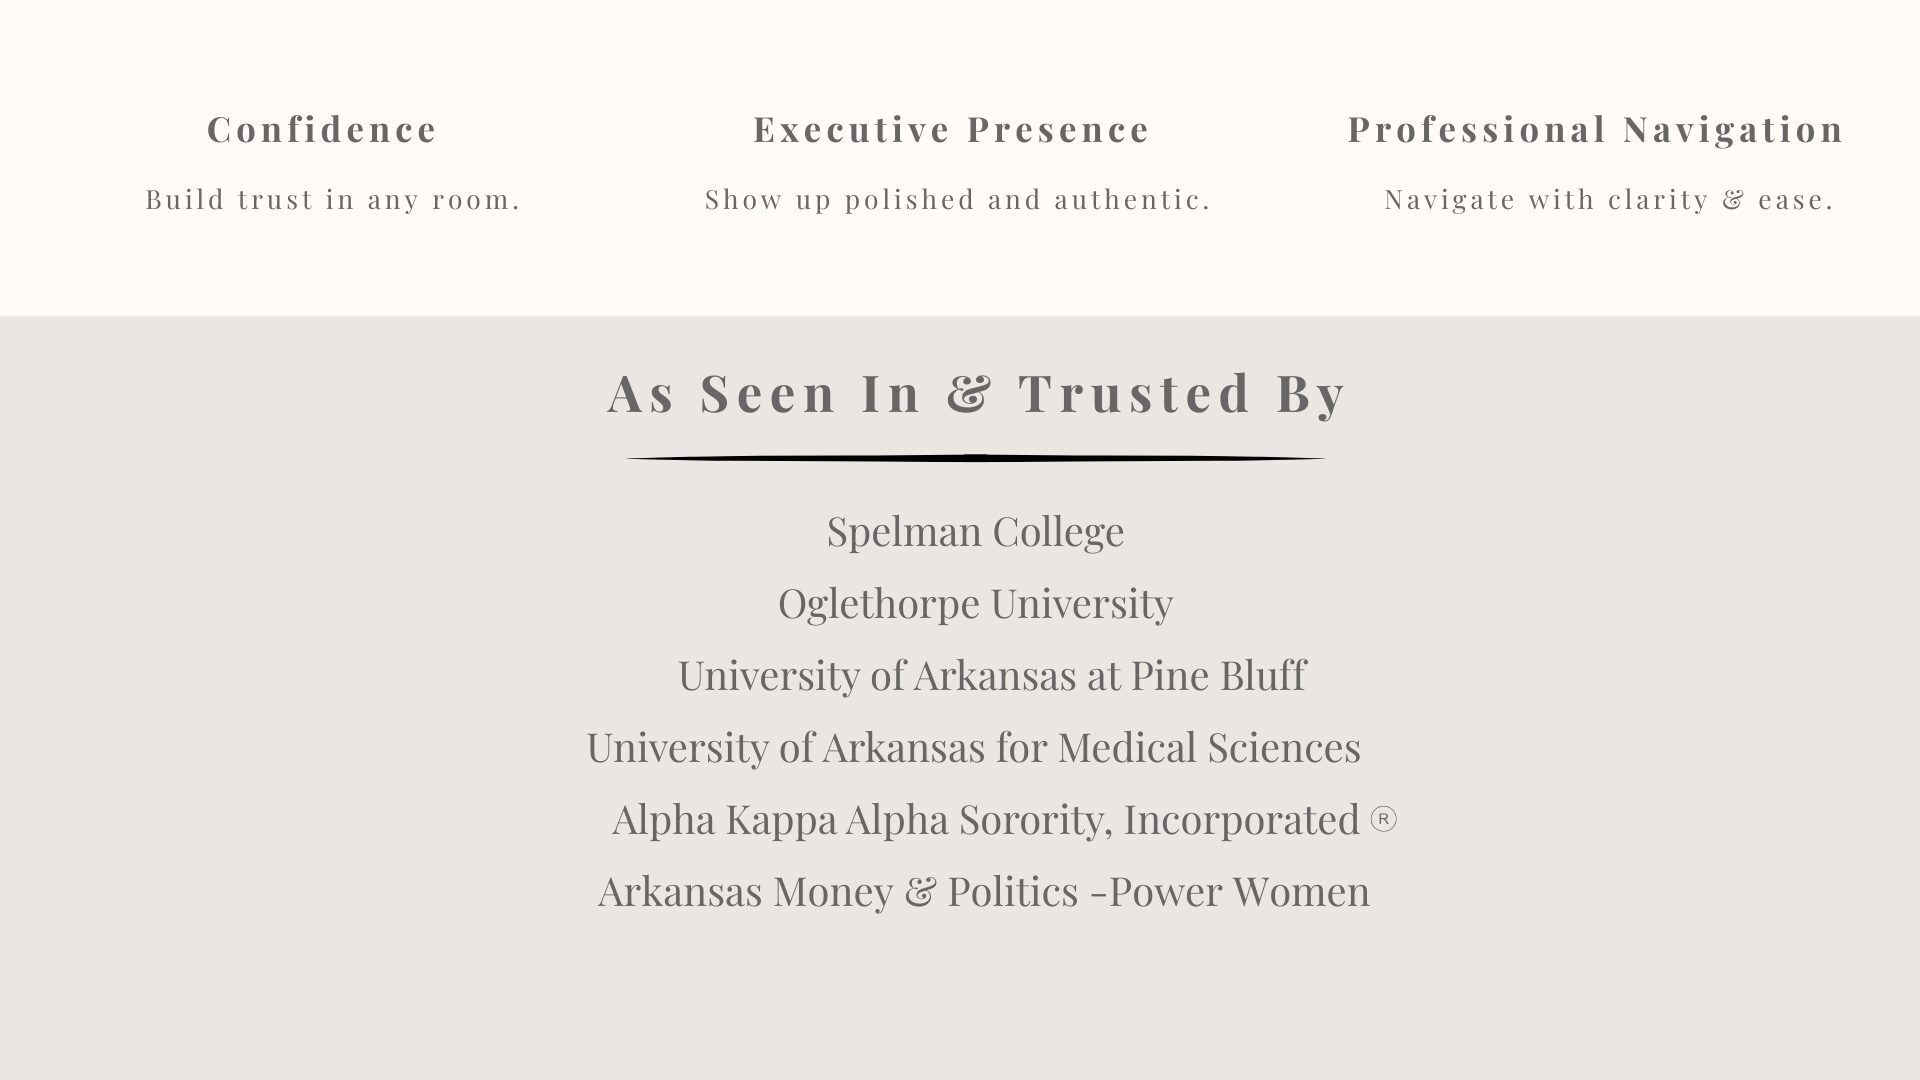Select the 'Build trust in any room' tagline
This screenshot has height=1080, width=1920.
[x=333, y=200]
